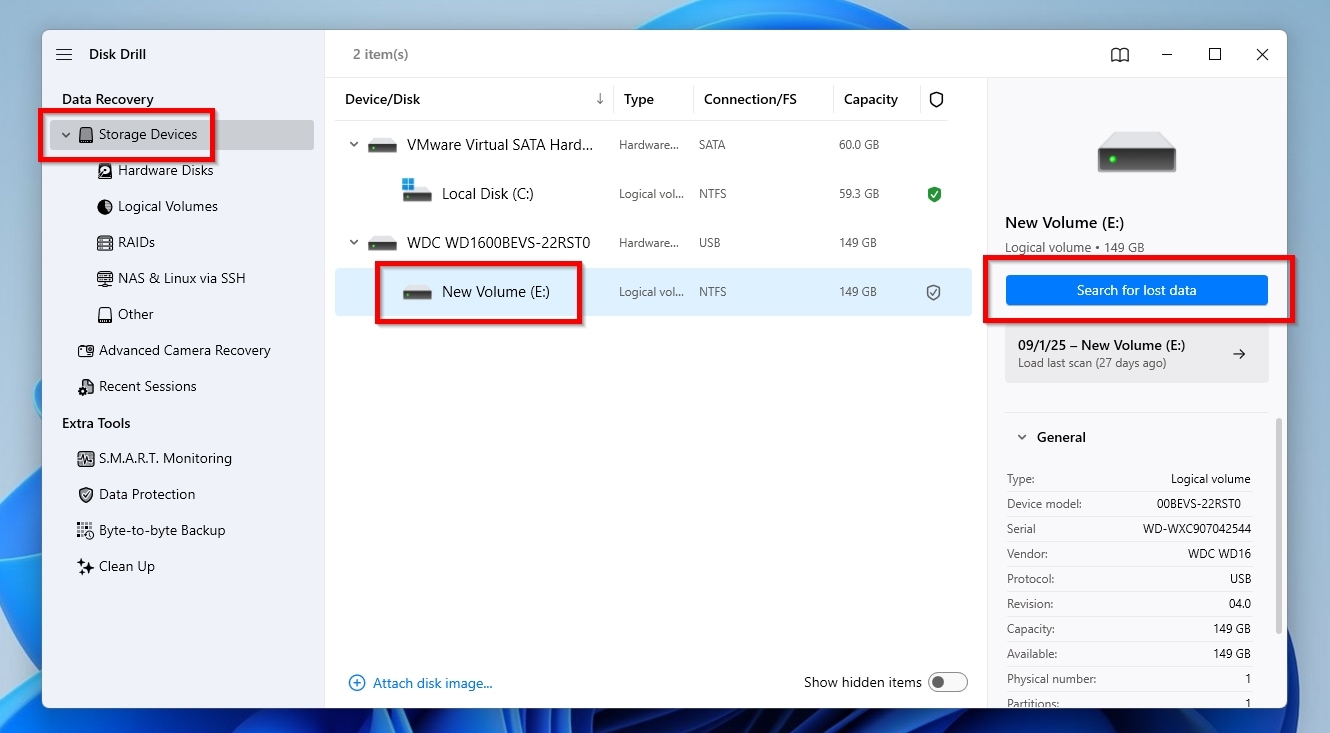The width and height of the screenshot is (1330, 733).
Task: Open the Clean Up tool
Action: [x=127, y=566]
